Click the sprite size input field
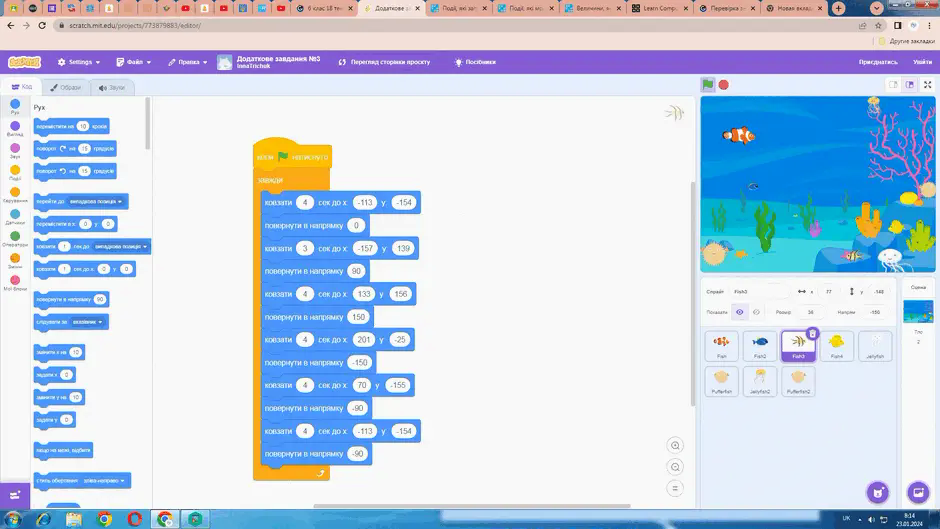 click(x=811, y=312)
